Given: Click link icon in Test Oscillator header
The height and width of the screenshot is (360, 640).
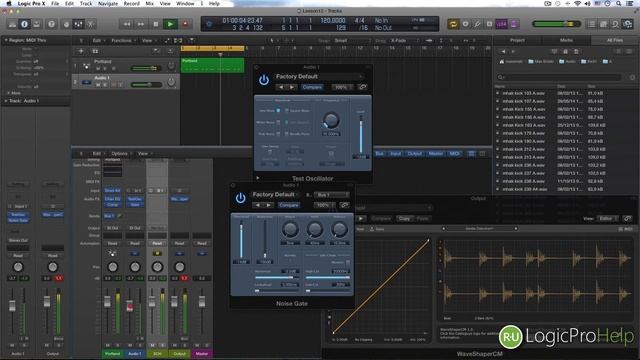Looking at the screenshot, I should coord(362,87).
